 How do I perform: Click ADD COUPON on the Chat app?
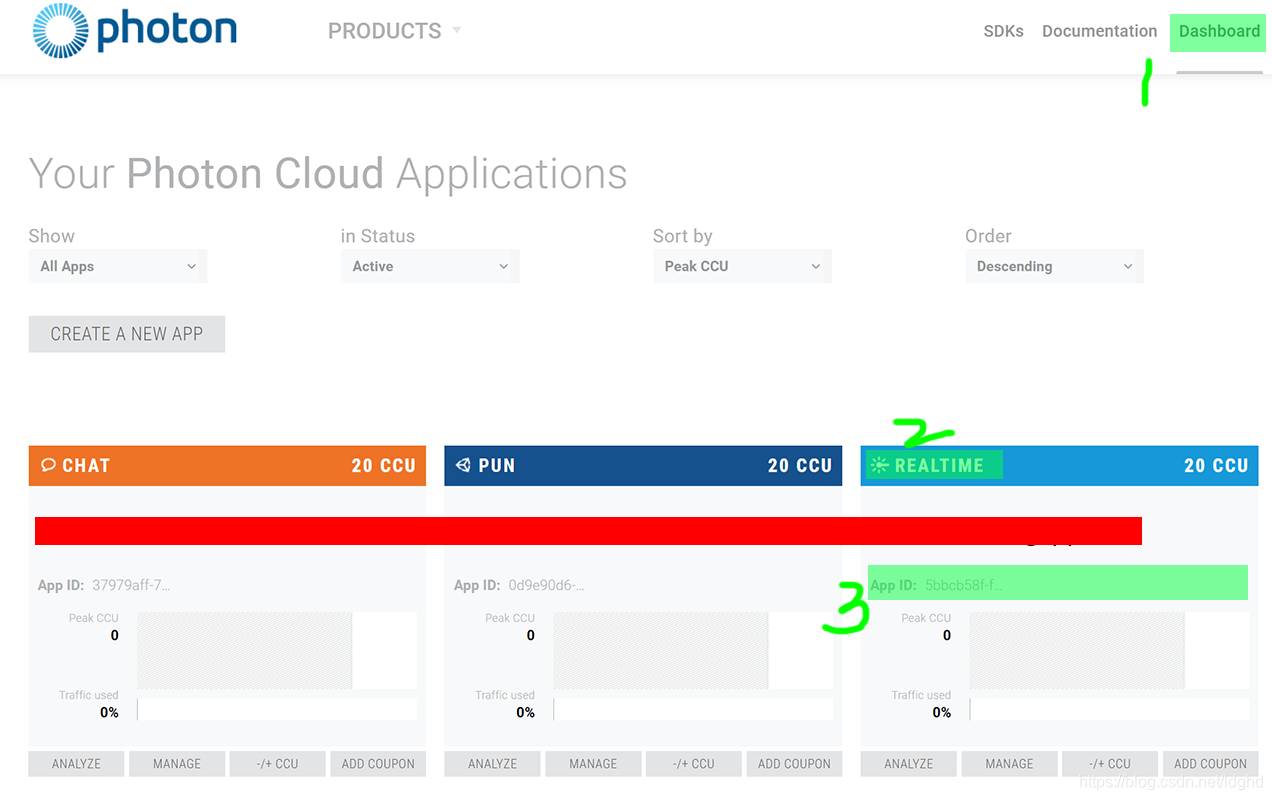378,763
